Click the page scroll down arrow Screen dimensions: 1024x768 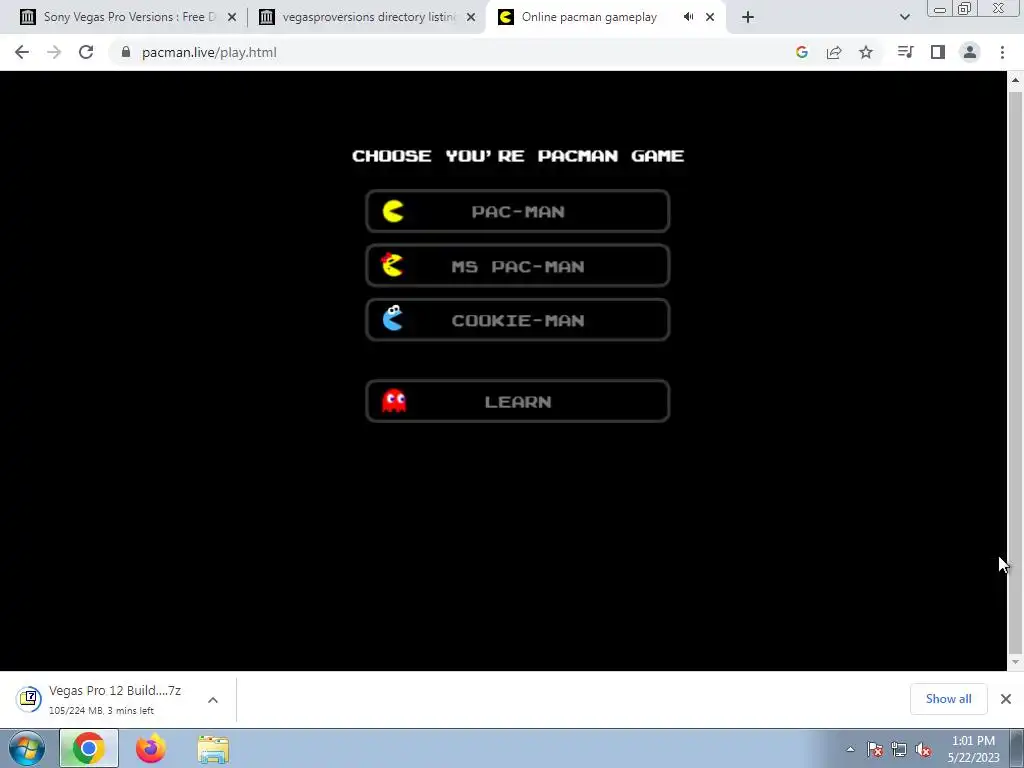1015,662
